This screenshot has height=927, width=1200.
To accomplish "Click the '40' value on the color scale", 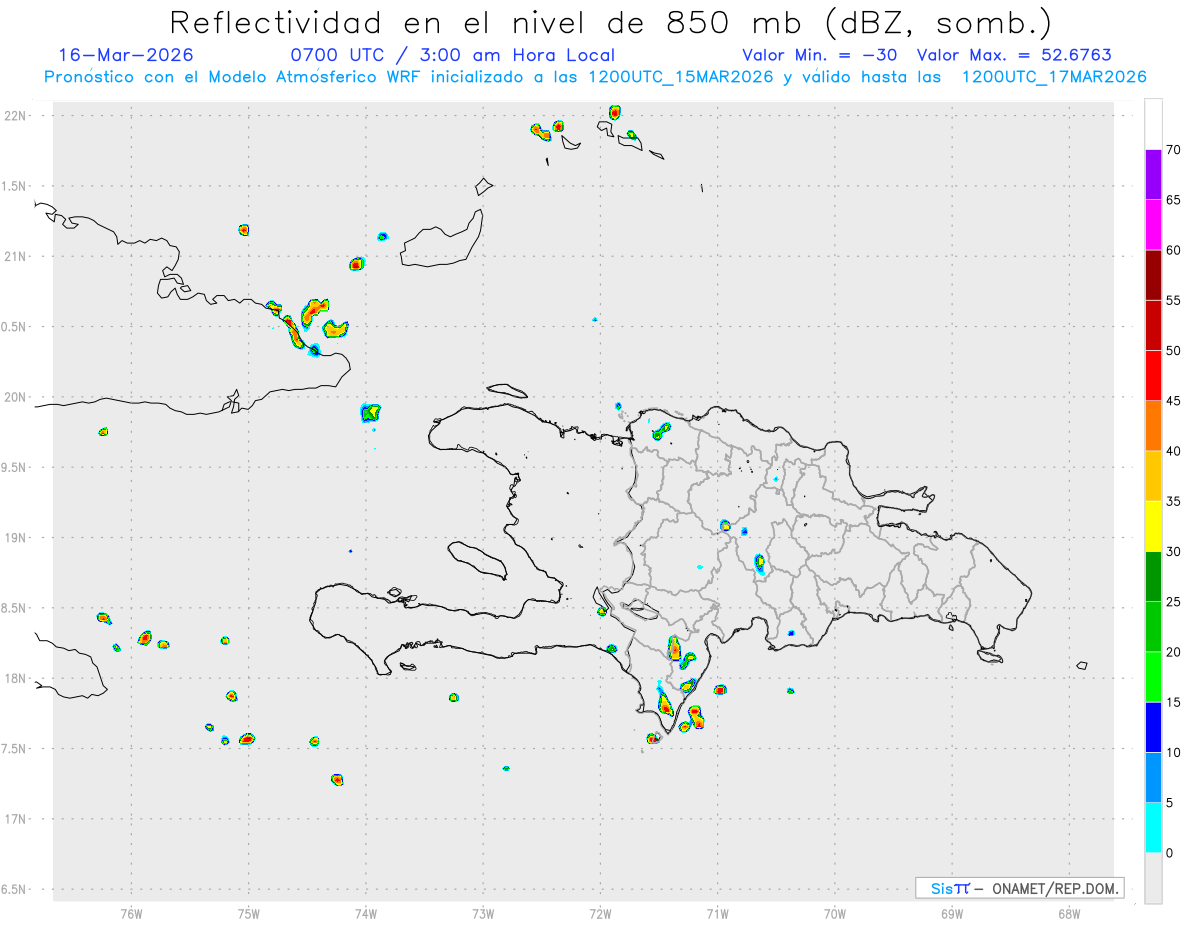I will [1174, 451].
